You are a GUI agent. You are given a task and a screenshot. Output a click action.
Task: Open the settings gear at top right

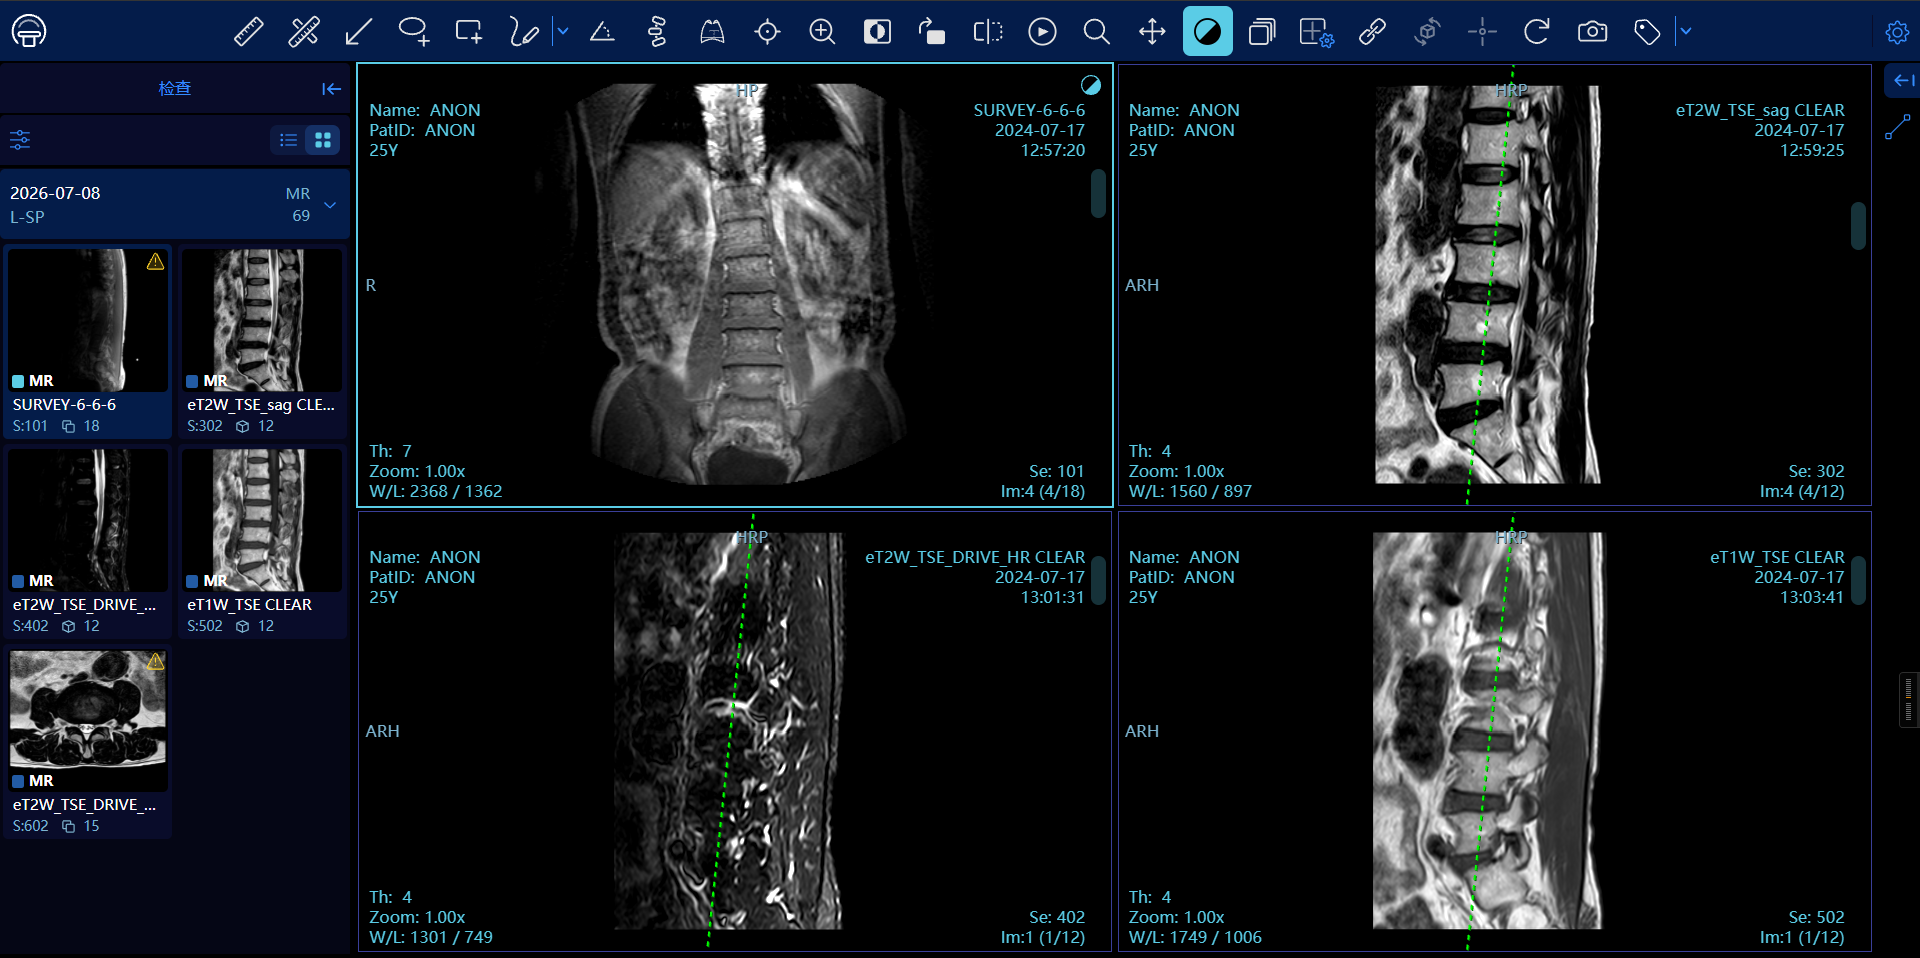(x=1896, y=32)
